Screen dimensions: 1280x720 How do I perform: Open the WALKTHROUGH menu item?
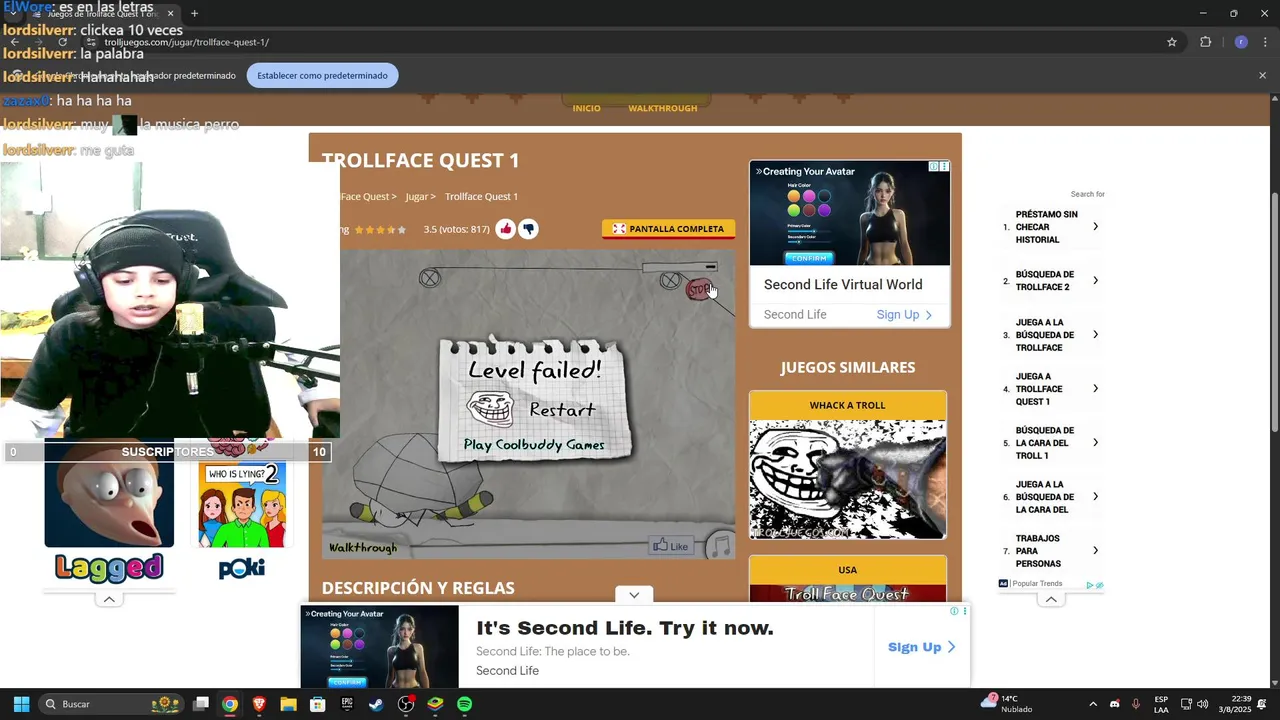pos(663,108)
